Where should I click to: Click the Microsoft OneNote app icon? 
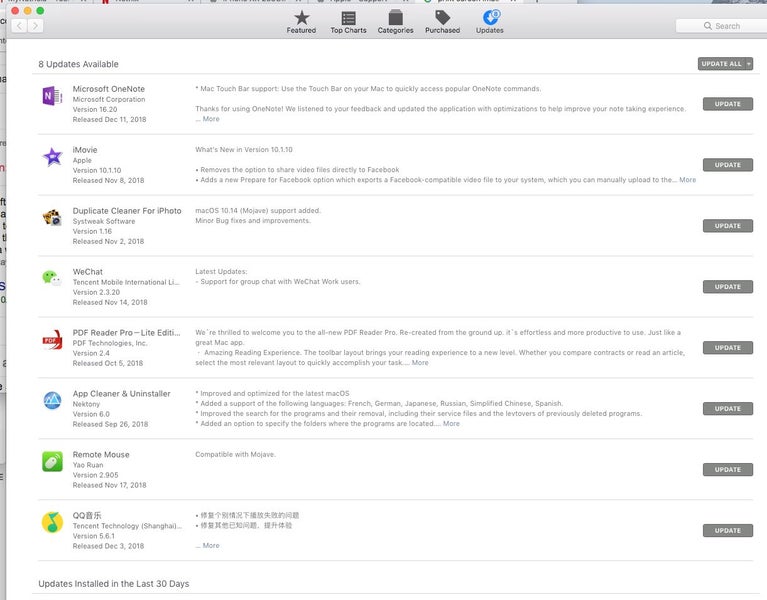click(x=52, y=96)
